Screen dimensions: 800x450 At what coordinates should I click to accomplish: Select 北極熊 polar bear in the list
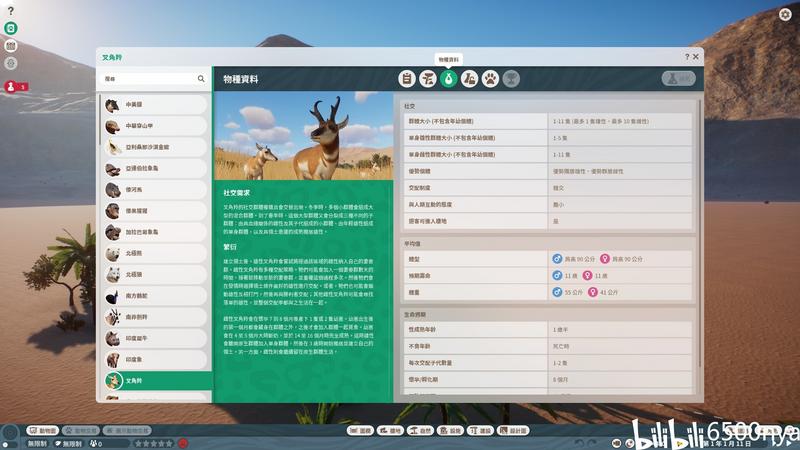click(156, 254)
